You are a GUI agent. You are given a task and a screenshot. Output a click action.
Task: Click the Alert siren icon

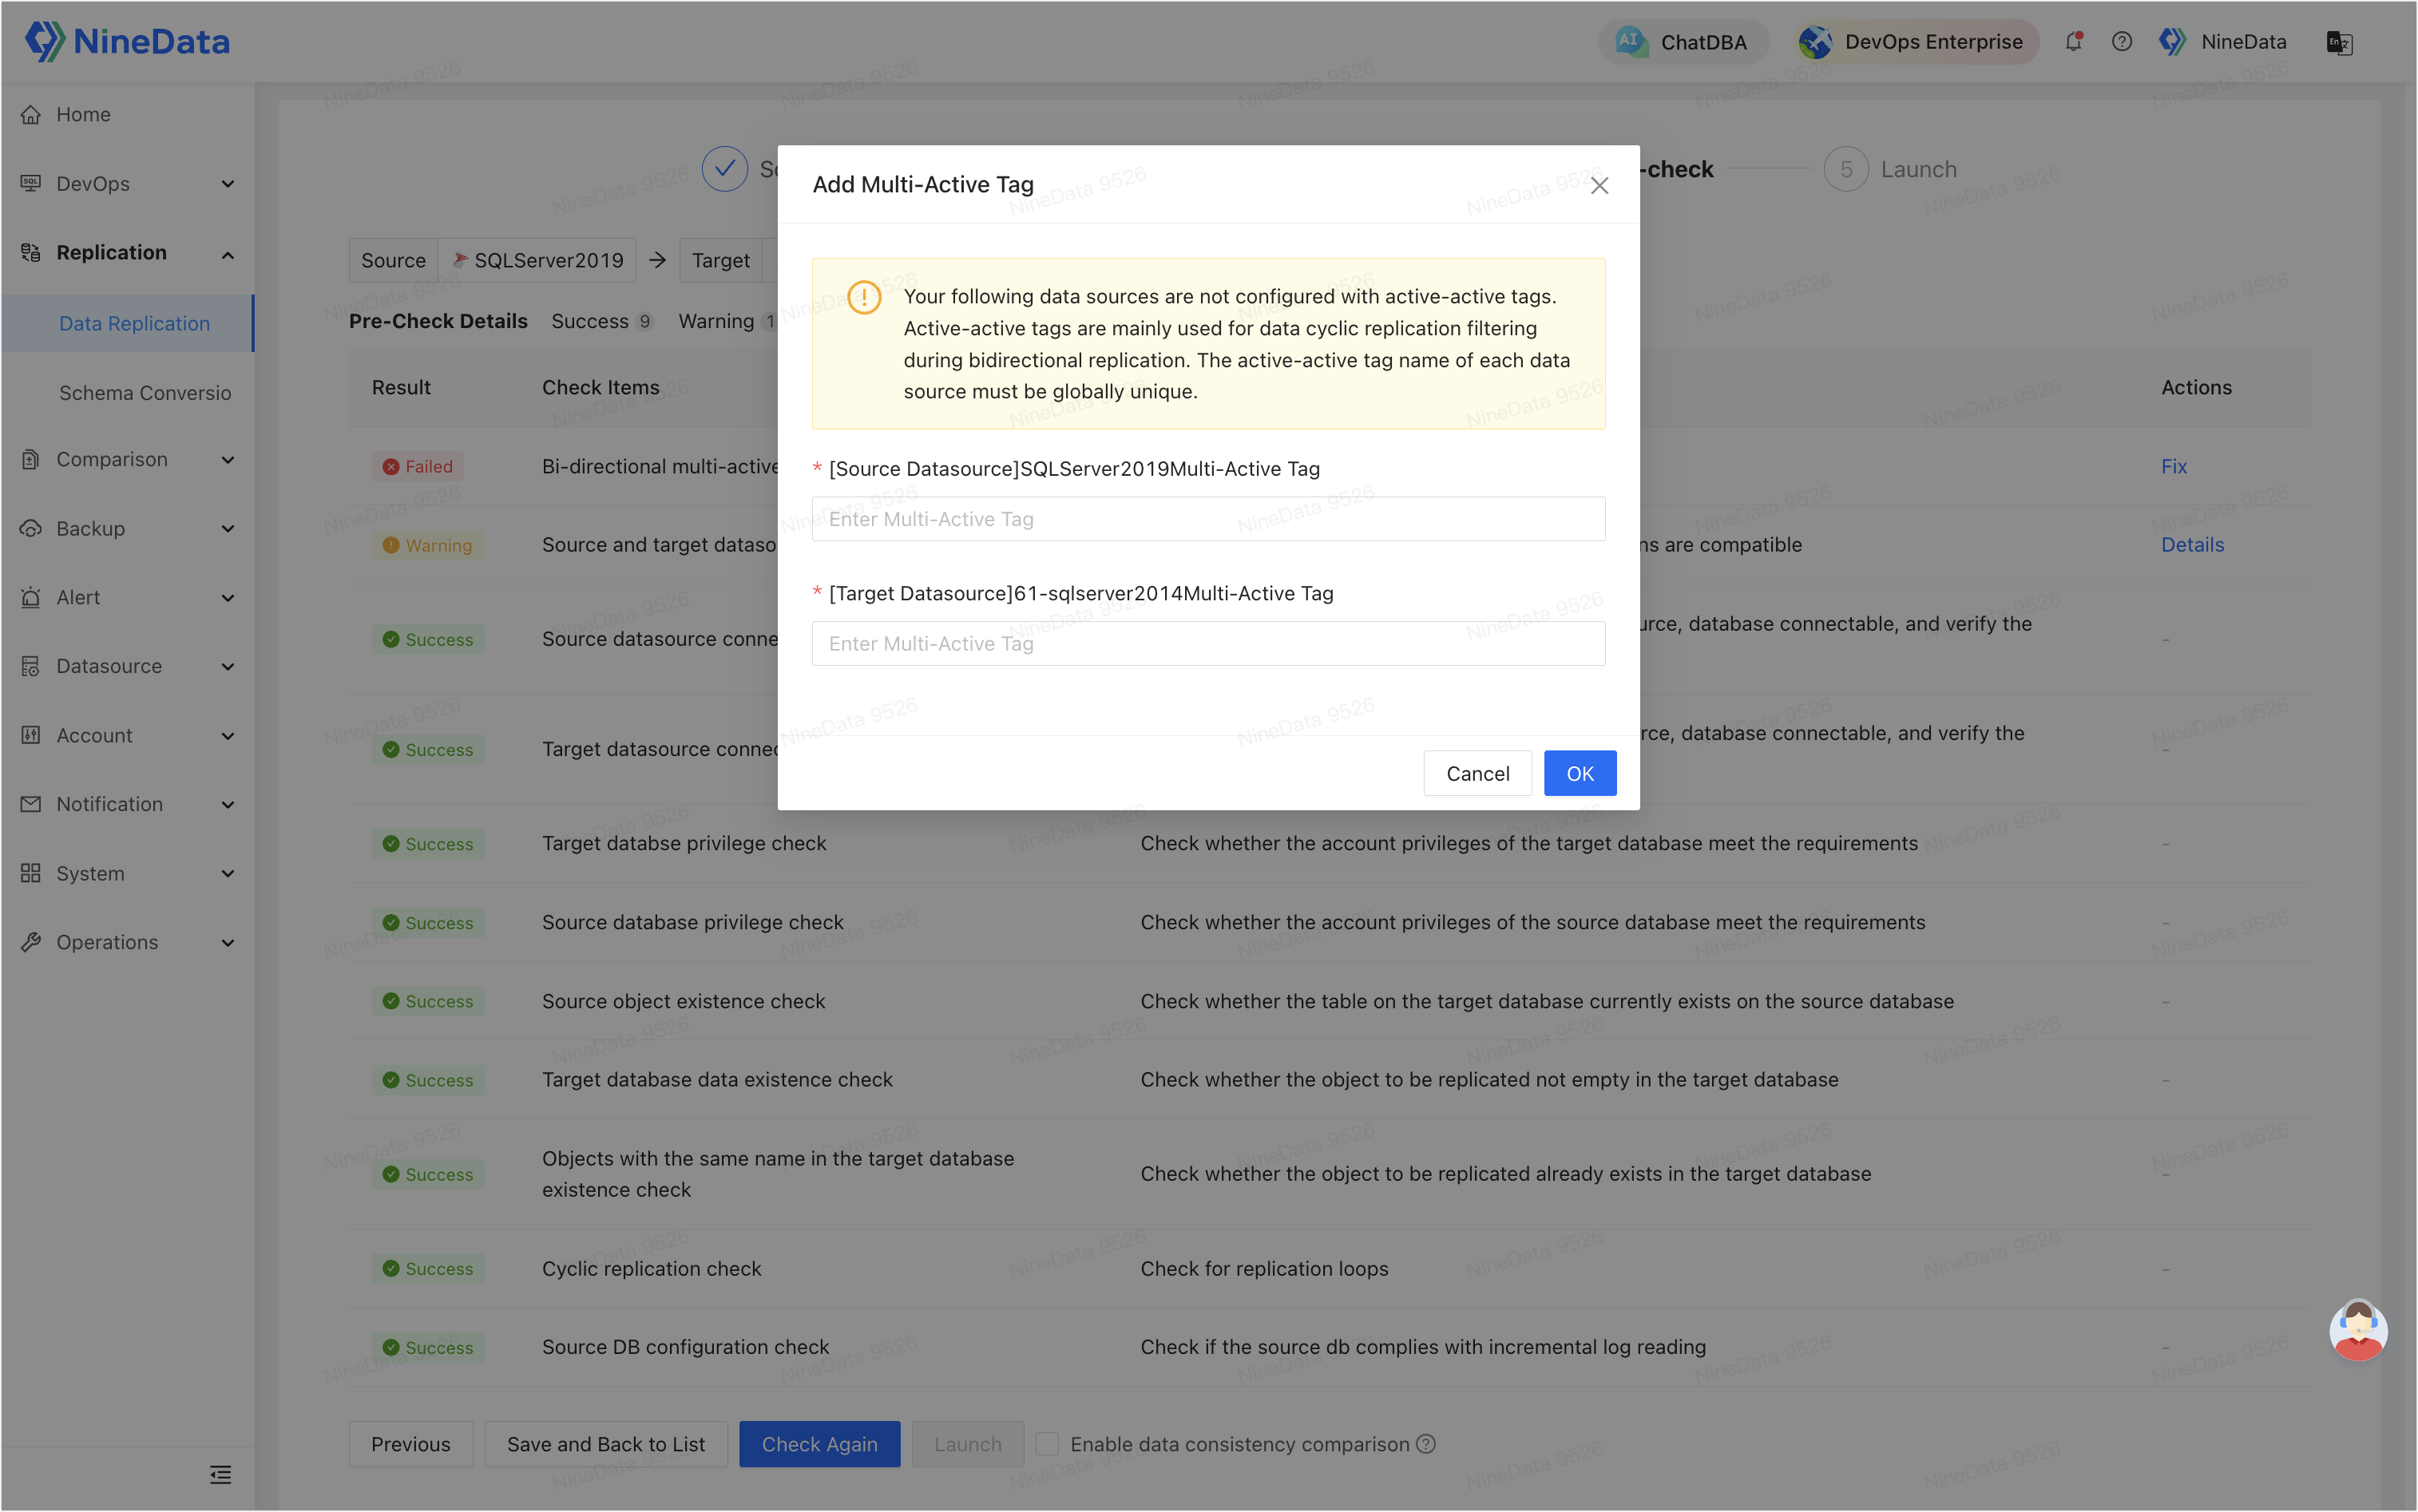(x=31, y=597)
